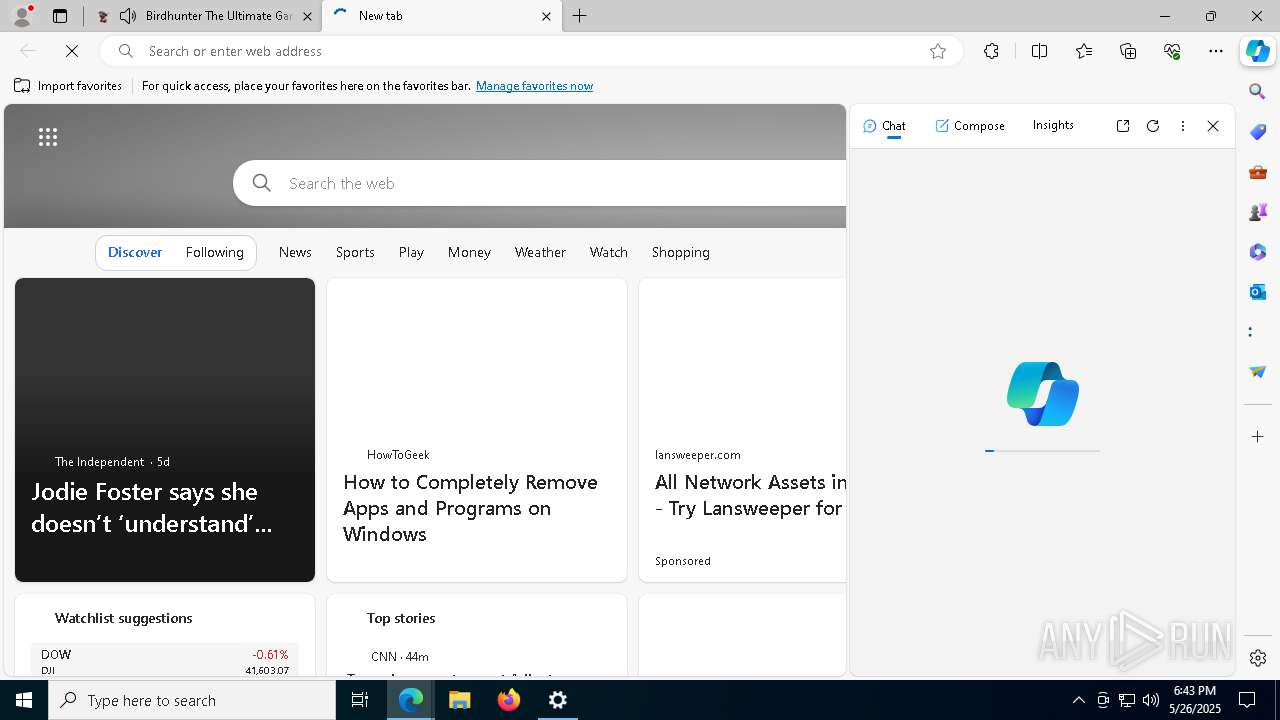Open Copilot pane in new window

click(x=1123, y=126)
